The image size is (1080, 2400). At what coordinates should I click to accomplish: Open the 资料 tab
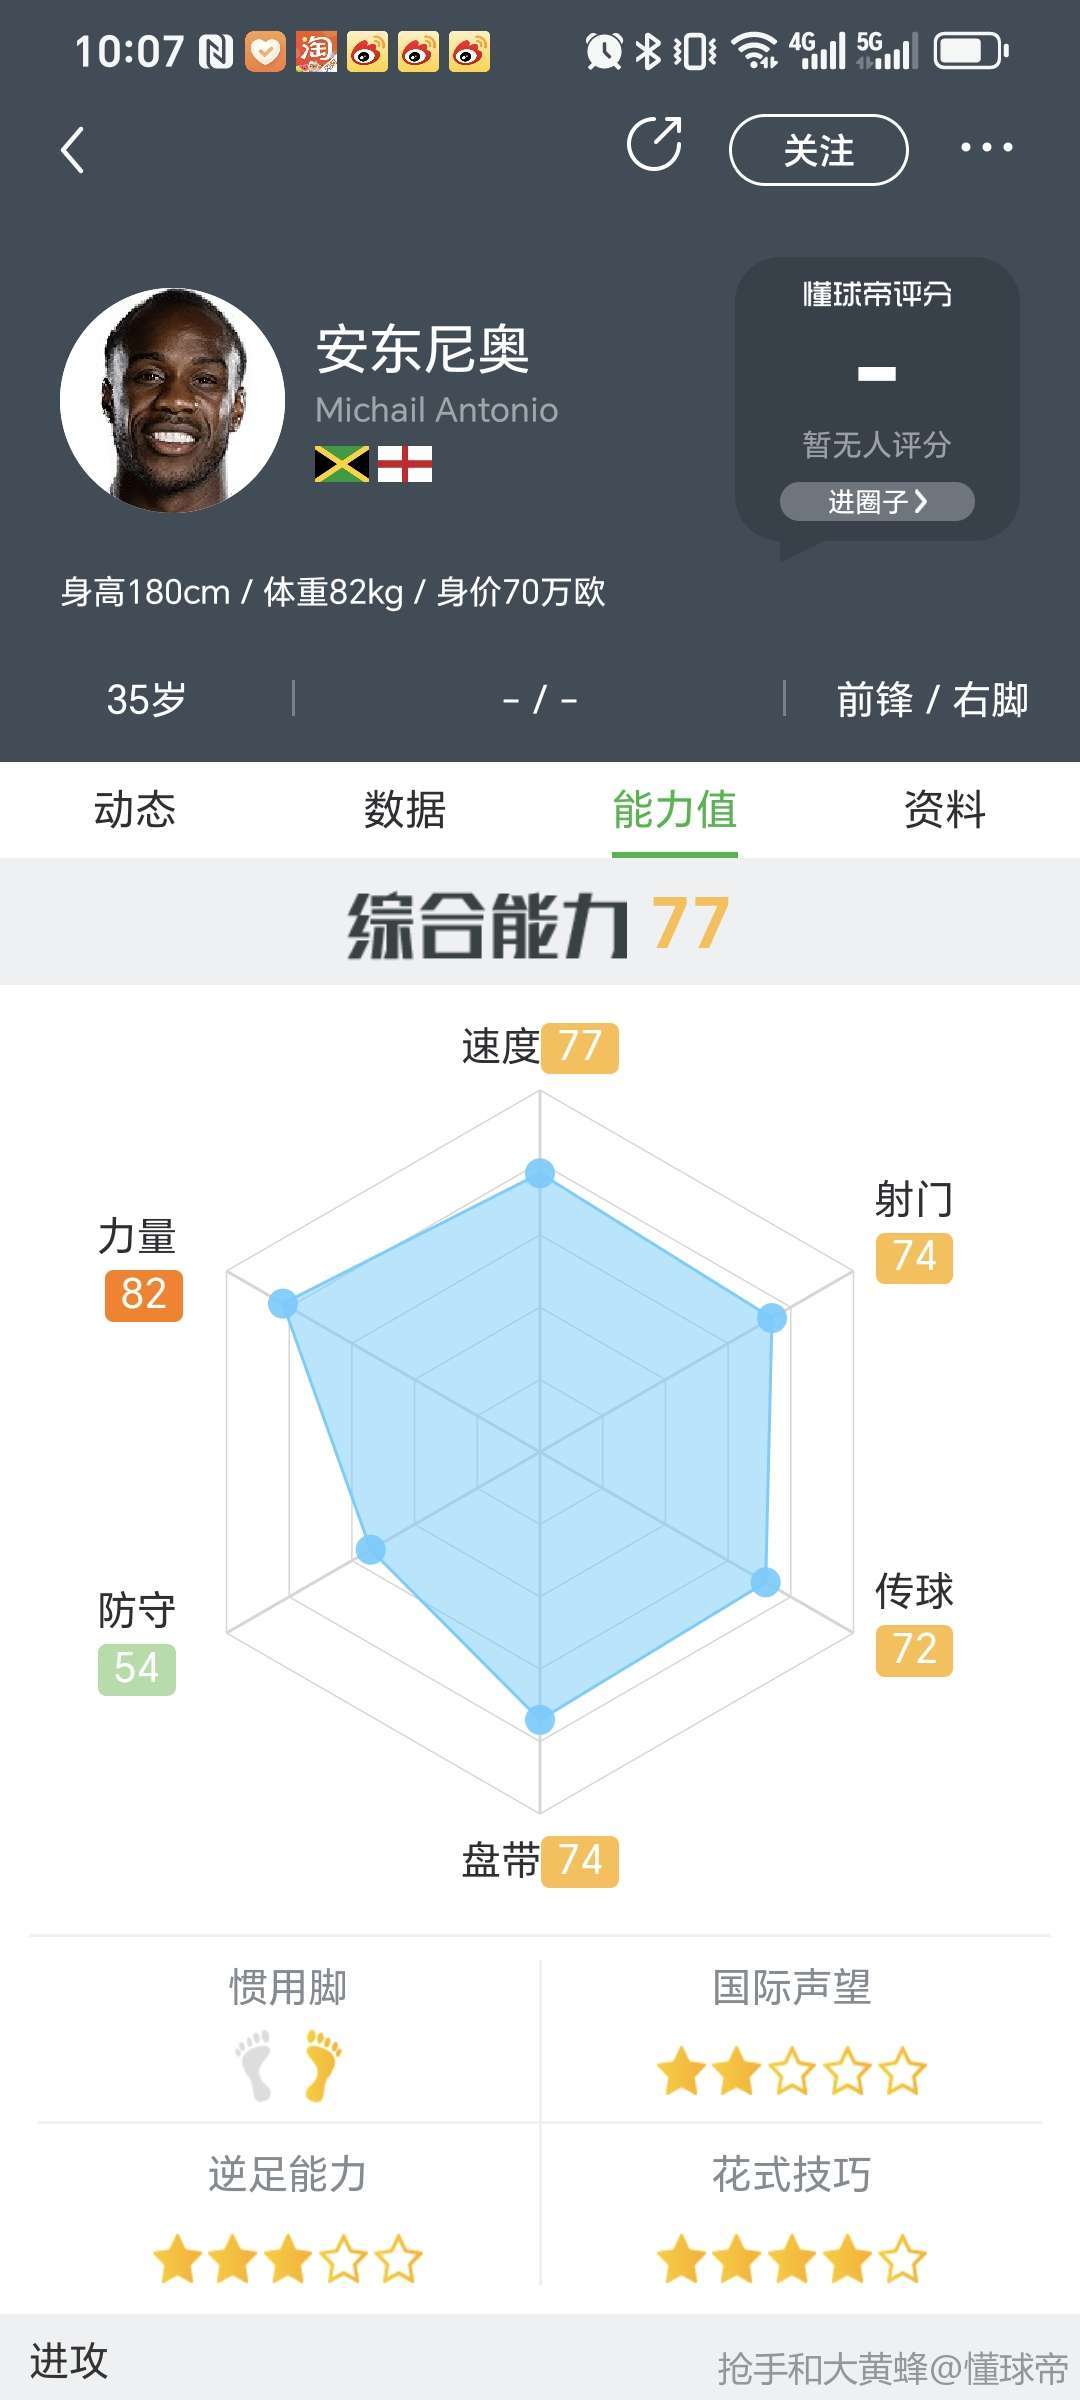[945, 809]
